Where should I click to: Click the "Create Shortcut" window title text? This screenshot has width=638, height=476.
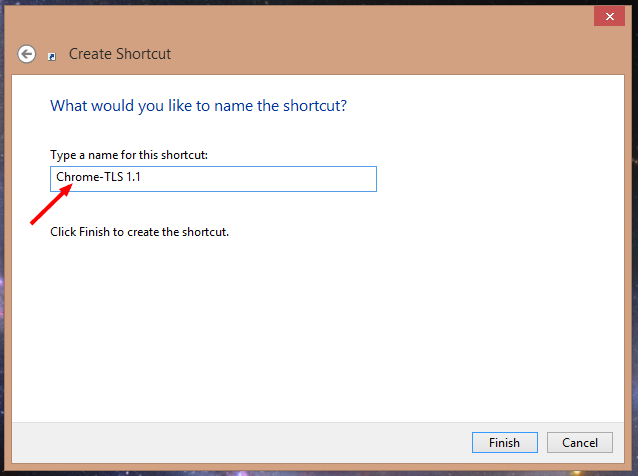120,54
